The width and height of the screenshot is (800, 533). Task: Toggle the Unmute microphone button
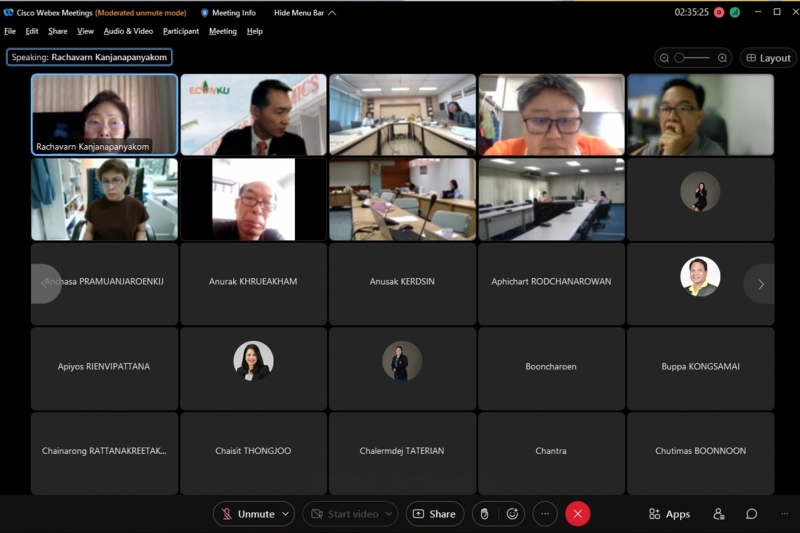click(248, 514)
